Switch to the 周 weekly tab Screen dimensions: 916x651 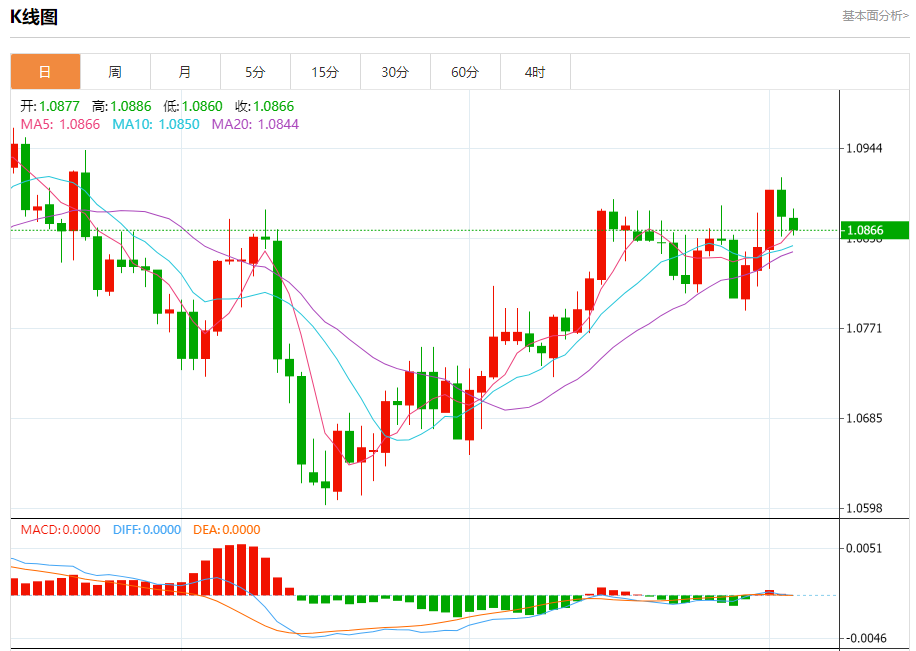116,72
